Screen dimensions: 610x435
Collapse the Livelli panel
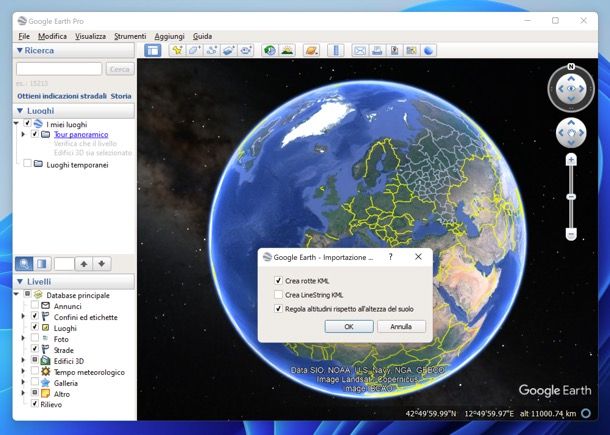coord(20,281)
